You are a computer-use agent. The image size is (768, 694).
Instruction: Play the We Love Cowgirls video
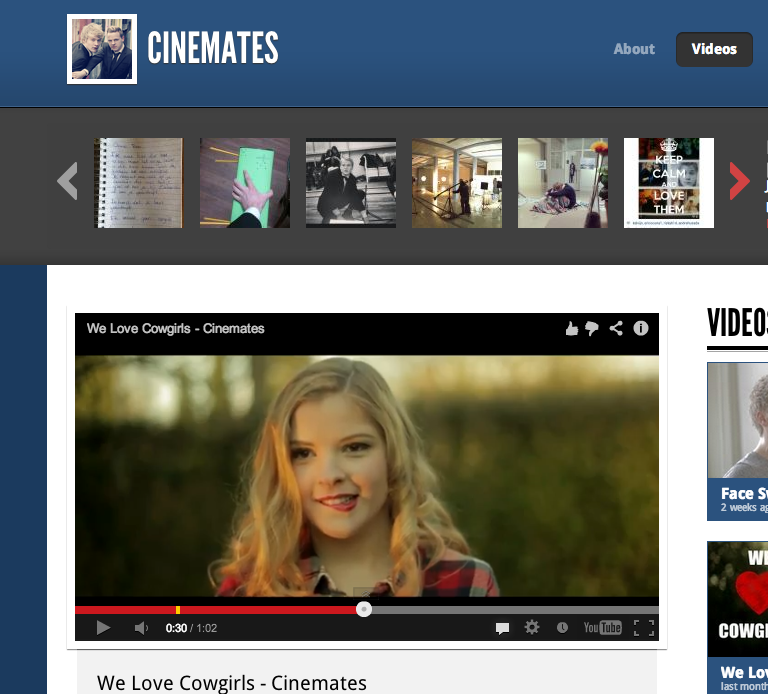[103, 628]
